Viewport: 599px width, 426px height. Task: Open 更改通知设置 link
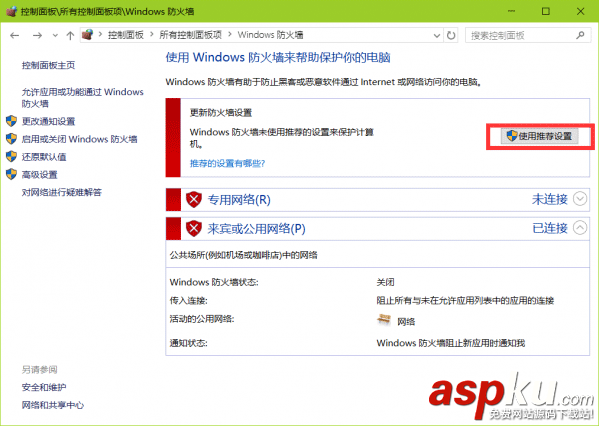pos(49,121)
